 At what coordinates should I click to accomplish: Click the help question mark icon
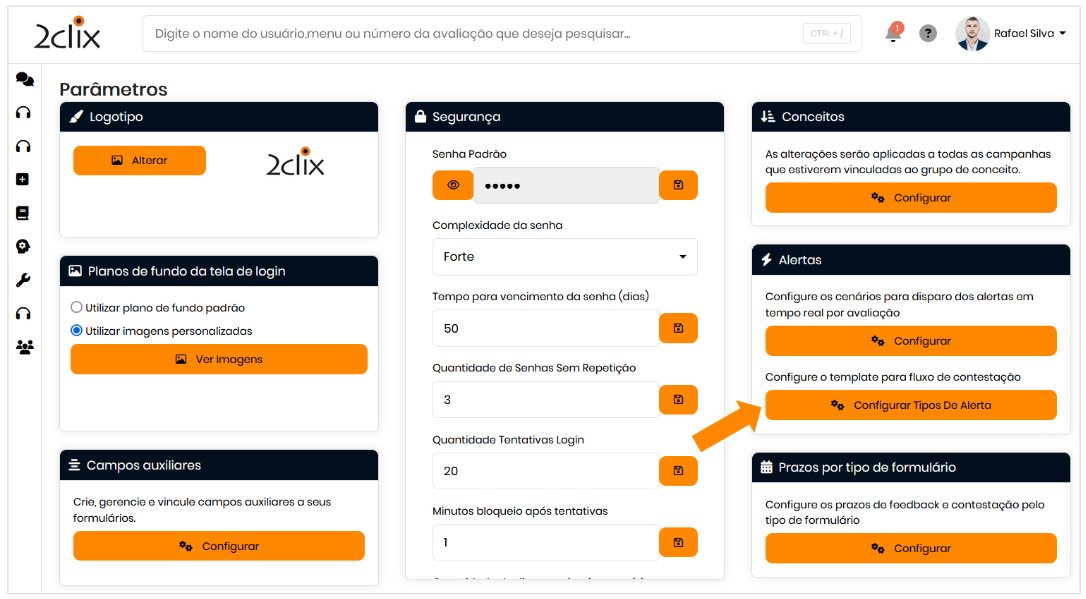coord(928,34)
